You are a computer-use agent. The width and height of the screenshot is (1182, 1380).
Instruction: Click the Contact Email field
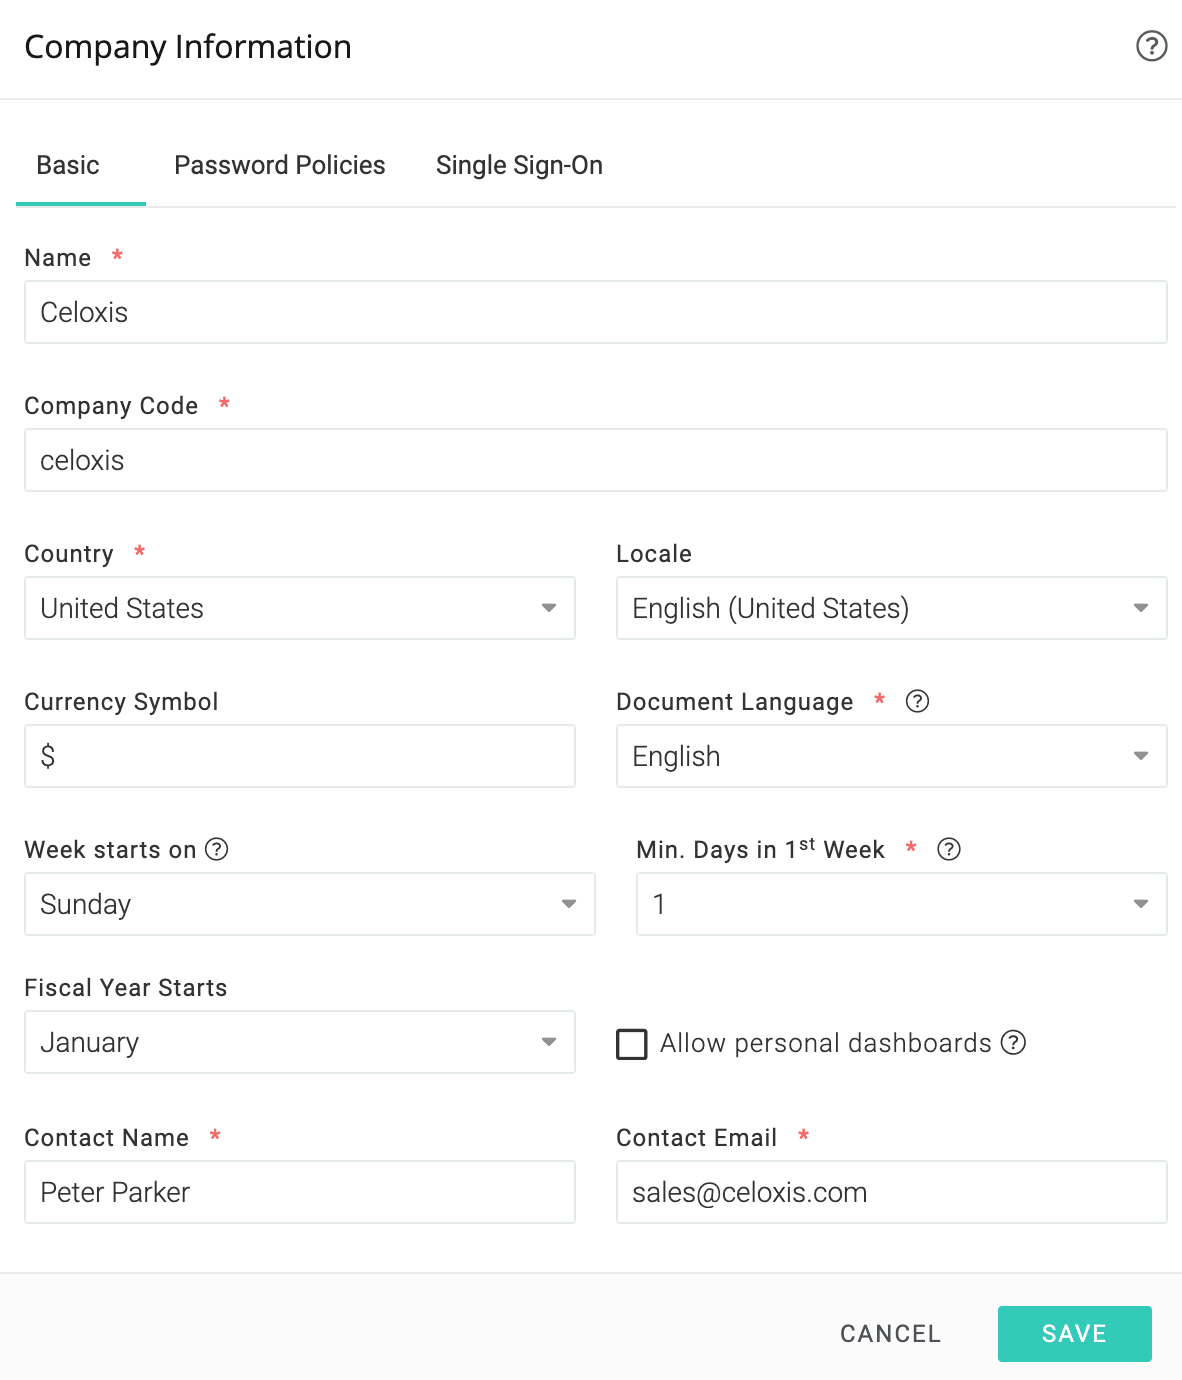[x=892, y=1192]
